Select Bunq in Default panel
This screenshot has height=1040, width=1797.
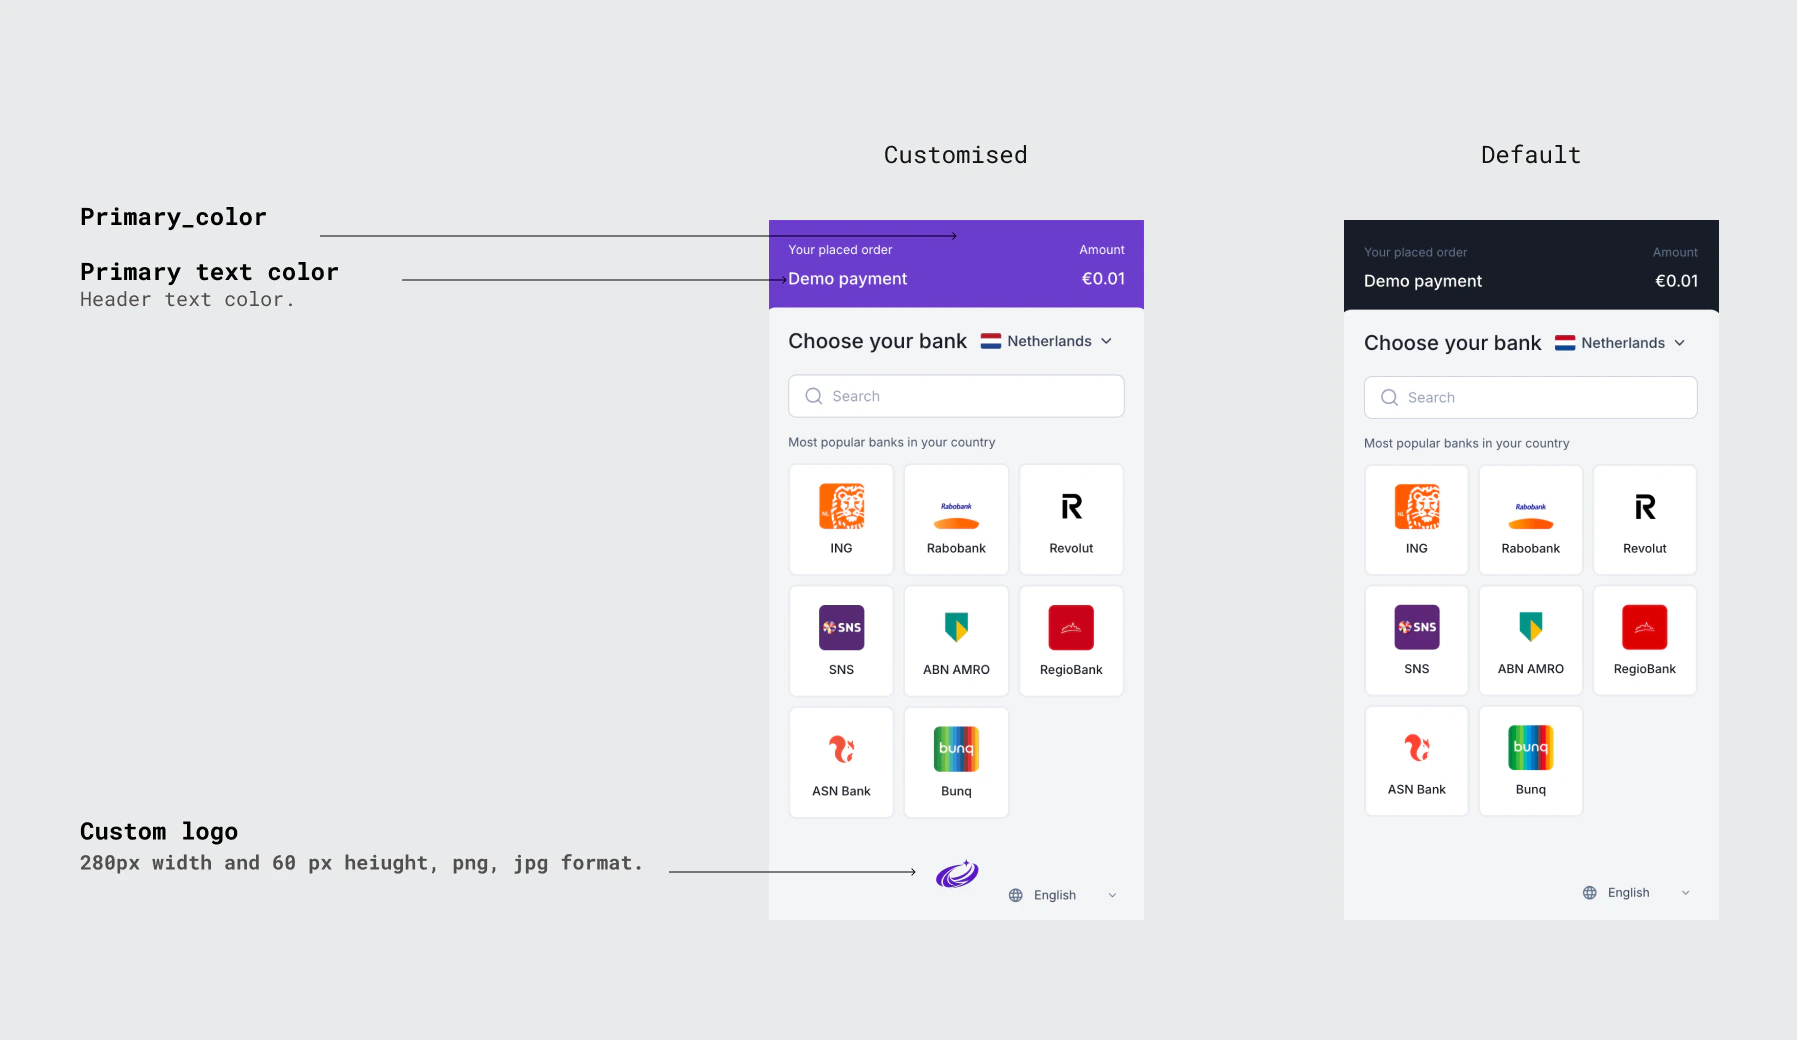(1531, 761)
